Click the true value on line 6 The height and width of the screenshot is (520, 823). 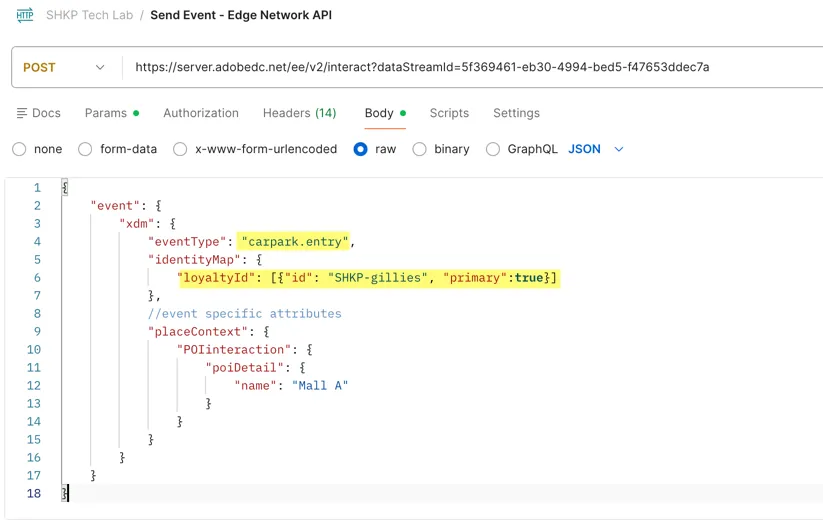click(529, 278)
